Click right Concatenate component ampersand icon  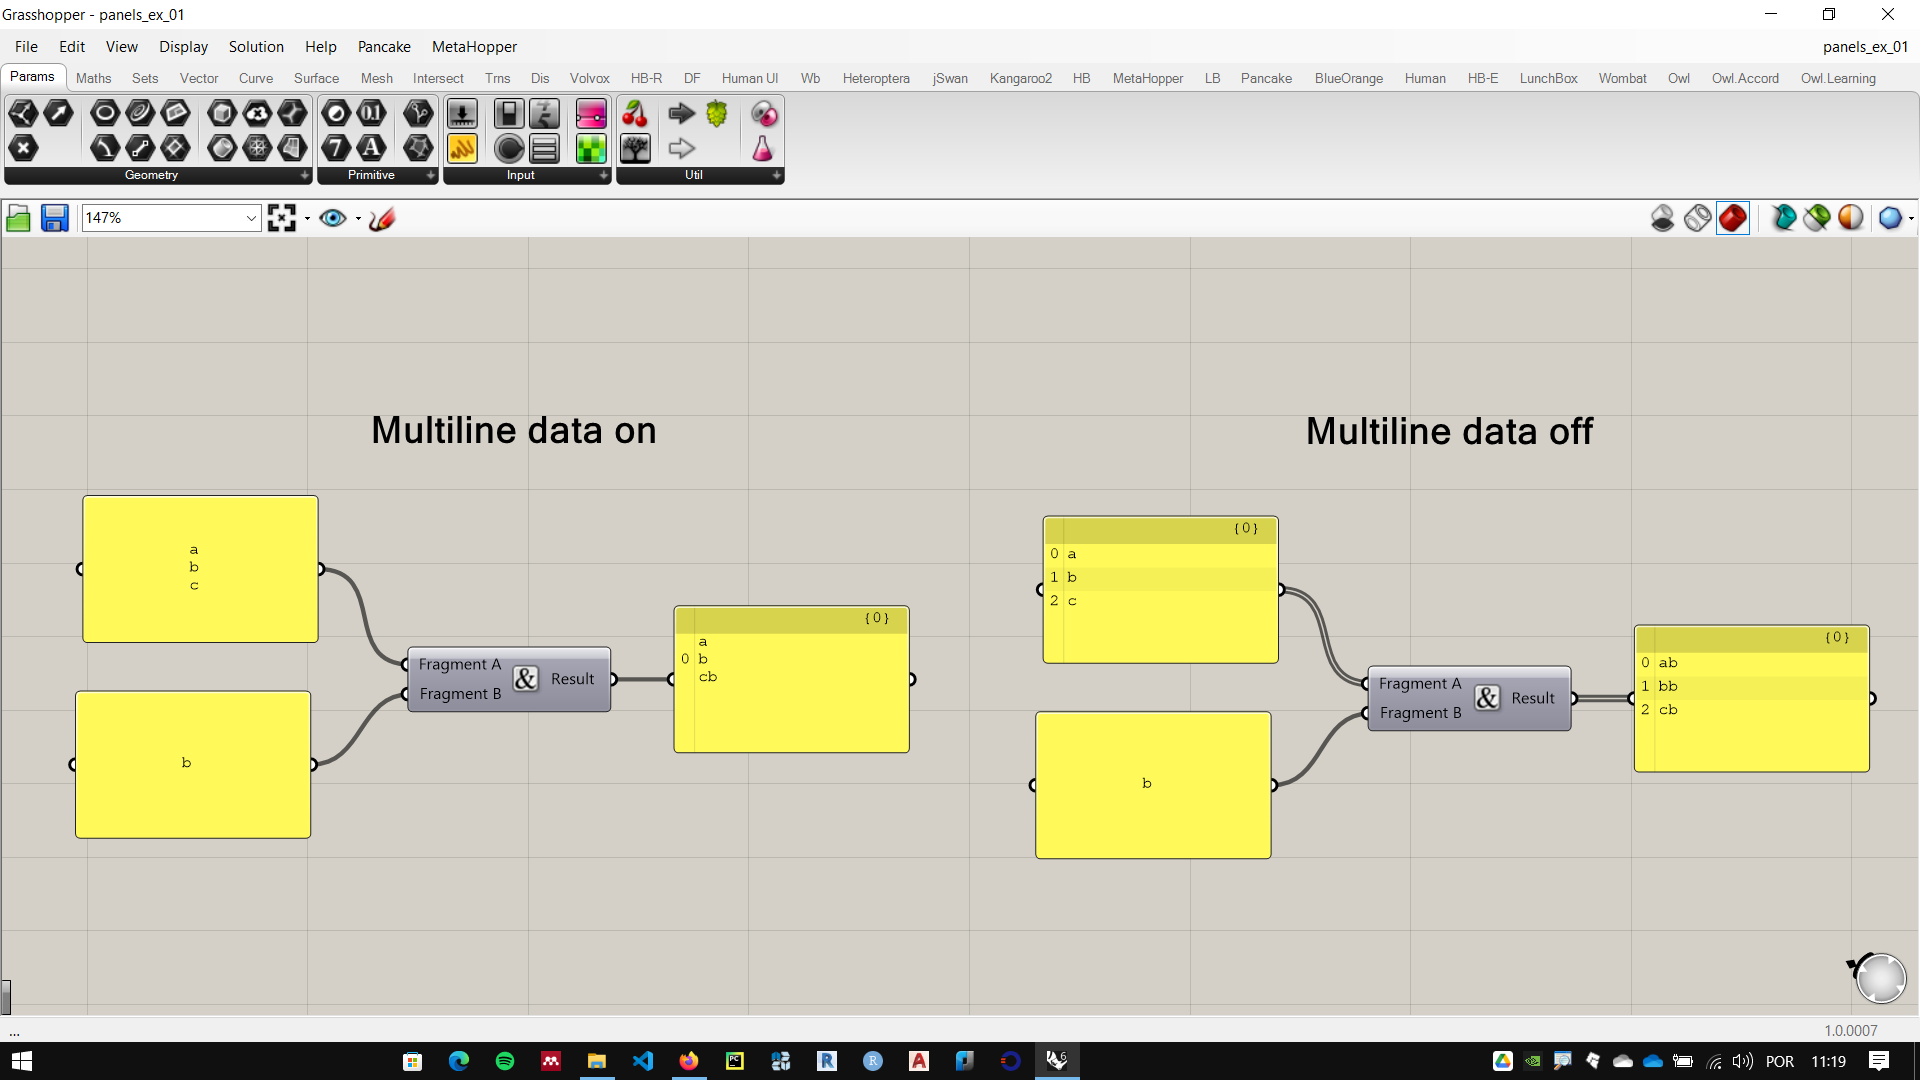point(1487,698)
